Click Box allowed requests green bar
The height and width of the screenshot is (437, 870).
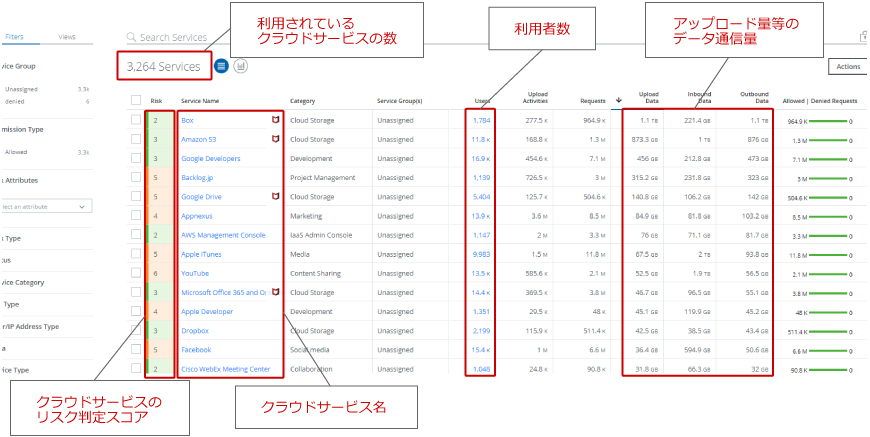click(x=828, y=121)
